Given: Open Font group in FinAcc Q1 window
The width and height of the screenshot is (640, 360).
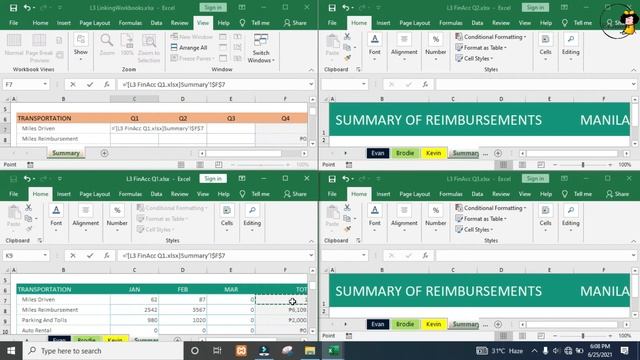Looking at the screenshot, I should point(56,218).
